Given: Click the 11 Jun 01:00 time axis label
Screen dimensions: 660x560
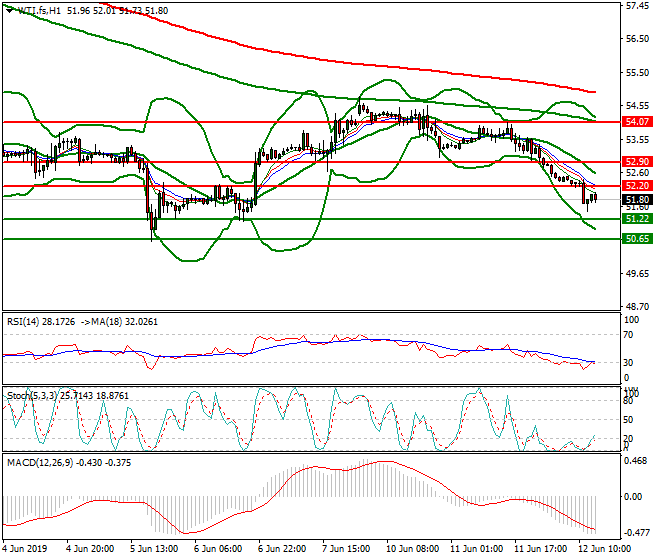Looking at the screenshot, I should pyautogui.click(x=477, y=549).
